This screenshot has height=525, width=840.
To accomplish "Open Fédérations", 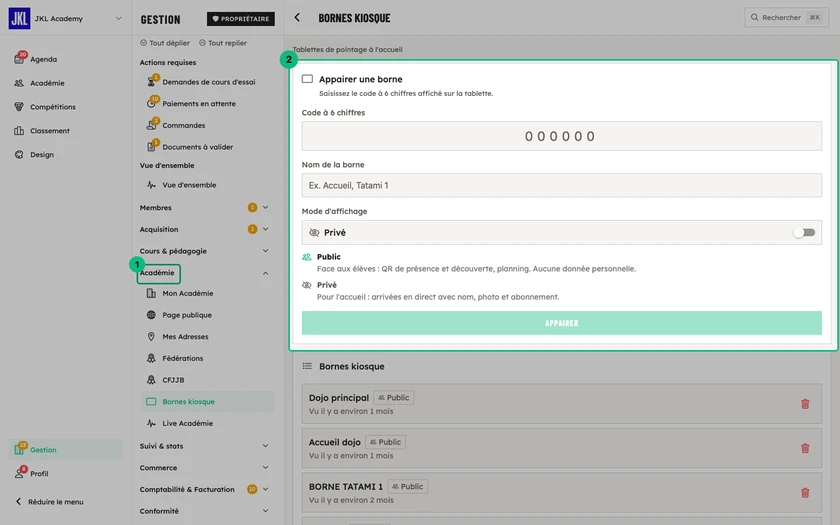I will pyautogui.click(x=182, y=358).
